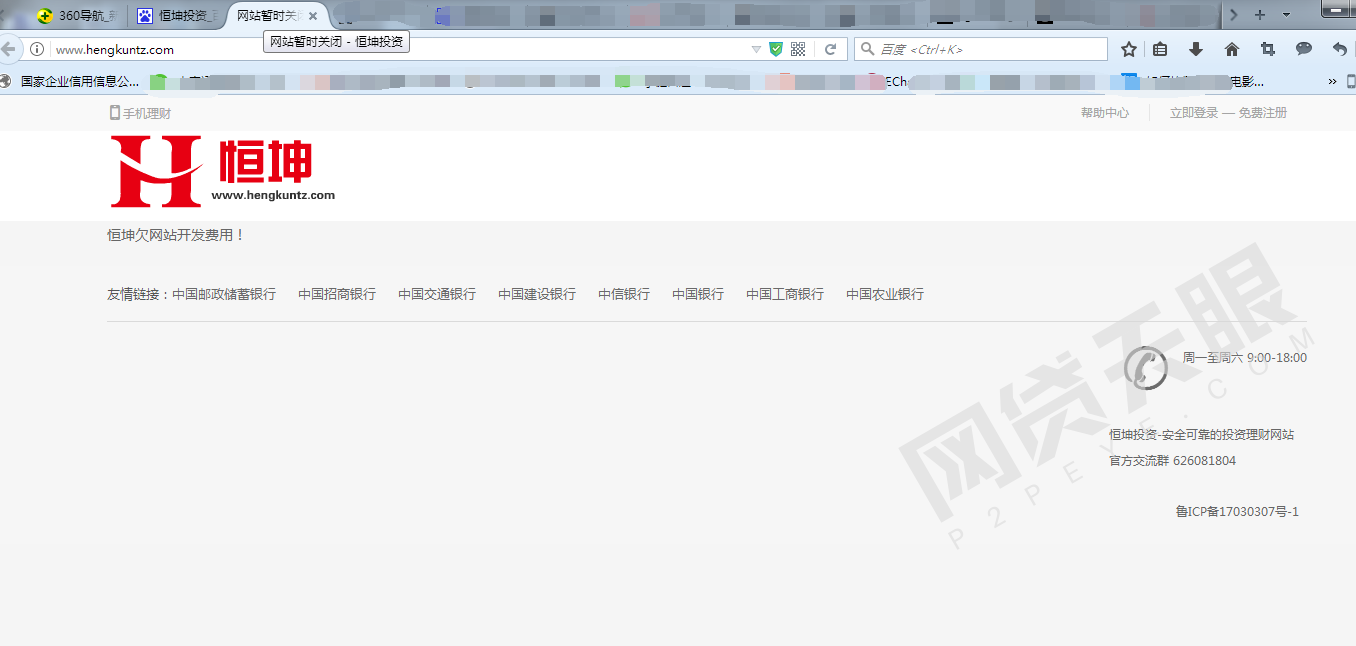Open a new tab with the plus button
1356x646 pixels.
click(1260, 15)
